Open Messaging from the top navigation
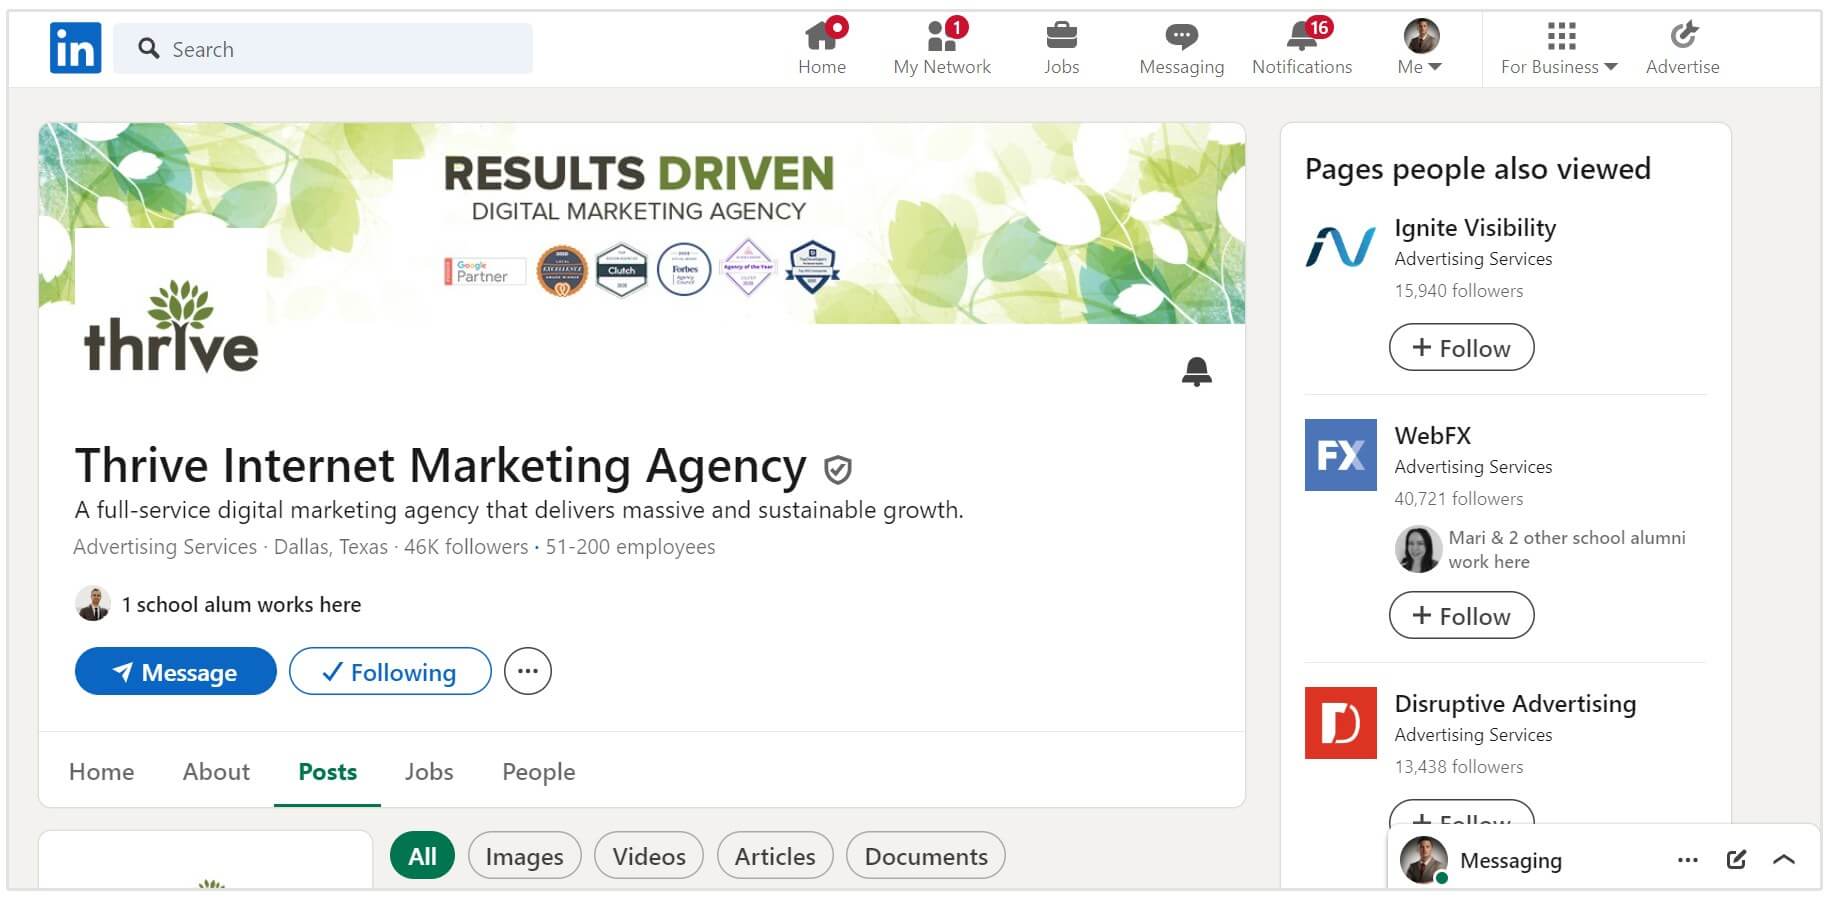Screen dimensions: 1830x900 (1181, 37)
